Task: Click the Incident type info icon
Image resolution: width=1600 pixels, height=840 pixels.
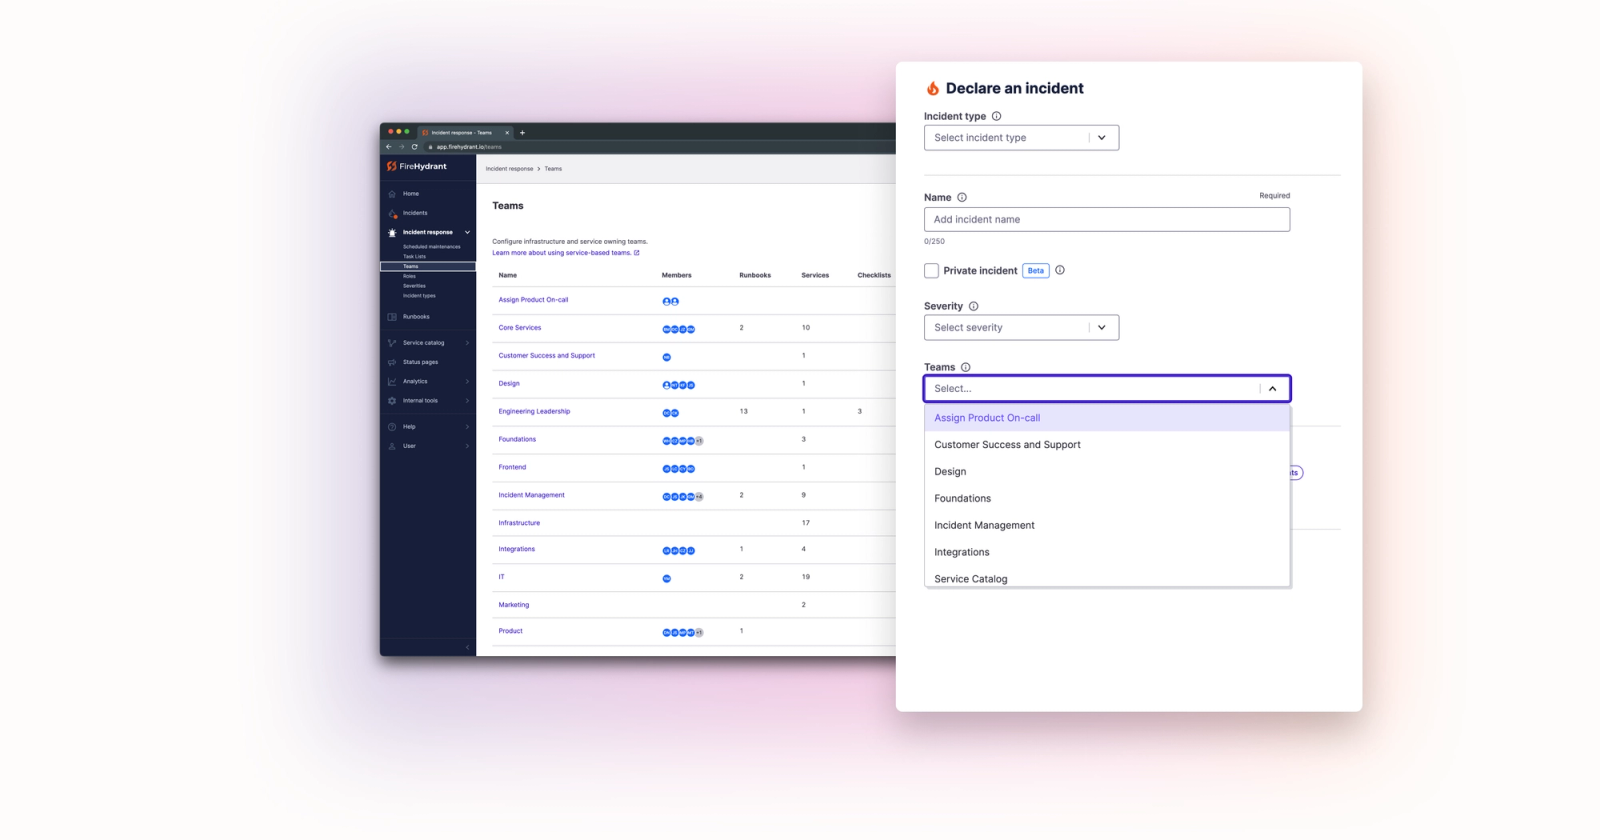Action: coord(996,116)
